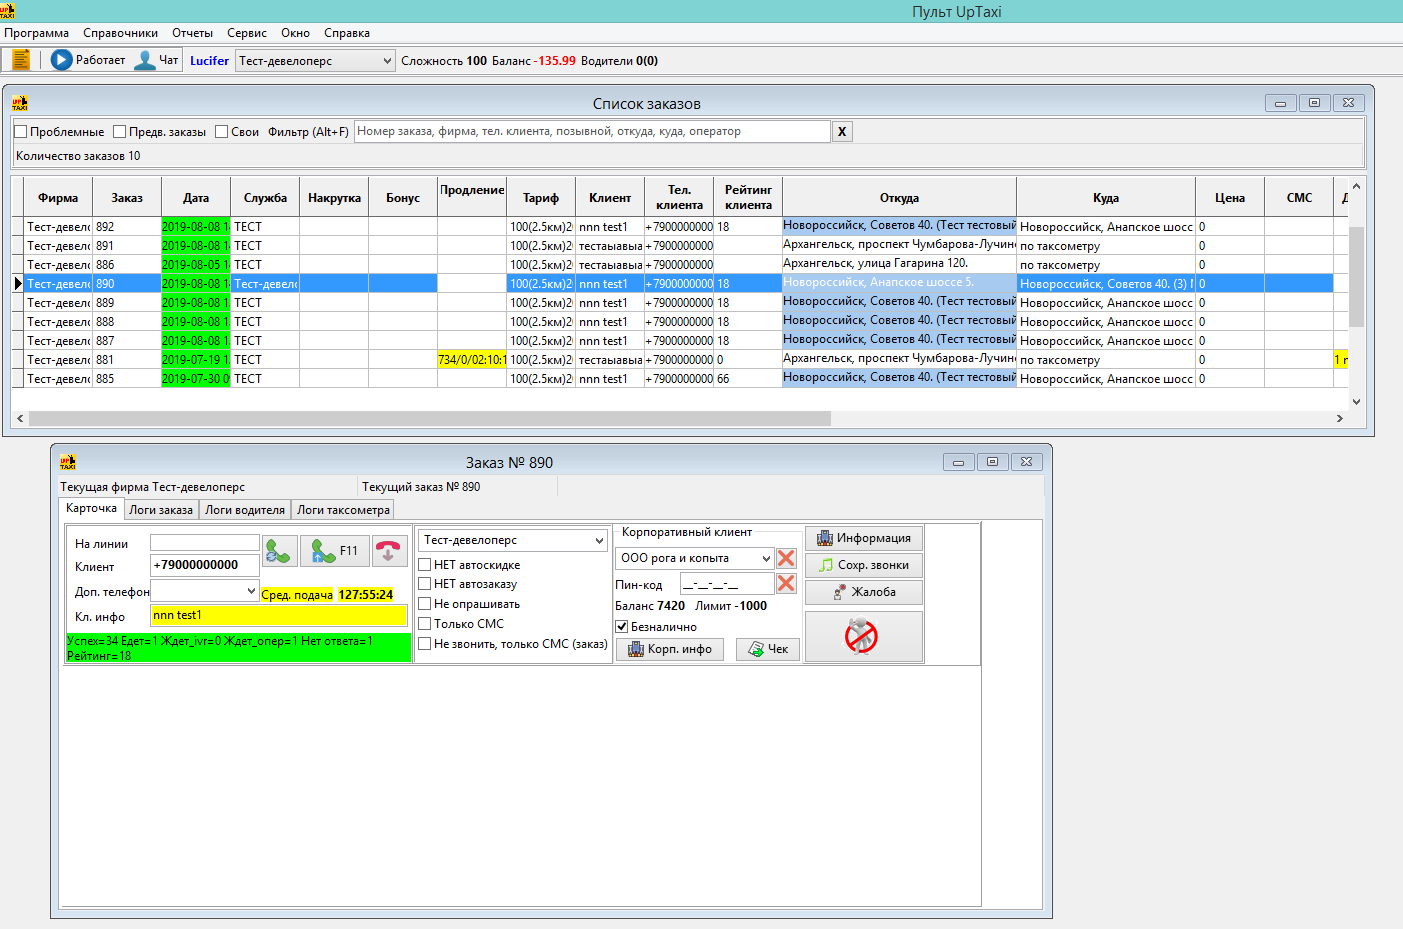Image resolution: width=1403 pixels, height=929 pixels.
Task: Uncheck the Безналично checkbox
Action: (x=622, y=627)
